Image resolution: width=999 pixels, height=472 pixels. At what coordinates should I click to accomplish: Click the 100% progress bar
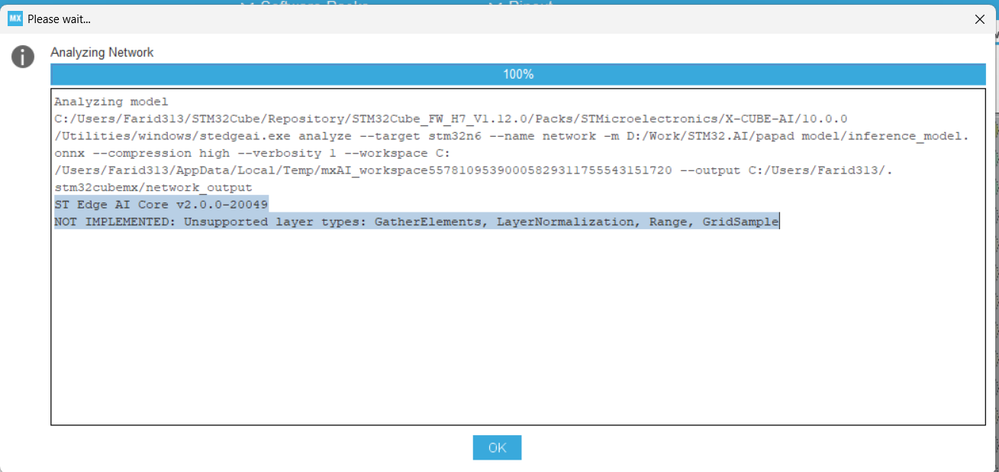click(x=518, y=75)
